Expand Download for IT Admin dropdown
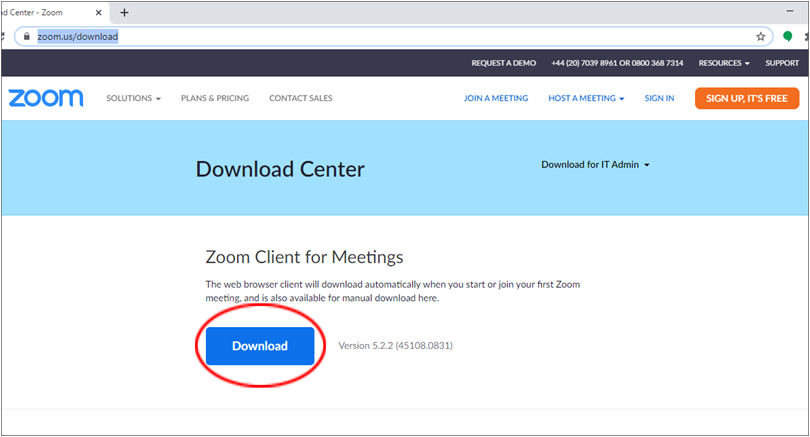Screen dimensions: 810x437 [x=595, y=165]
